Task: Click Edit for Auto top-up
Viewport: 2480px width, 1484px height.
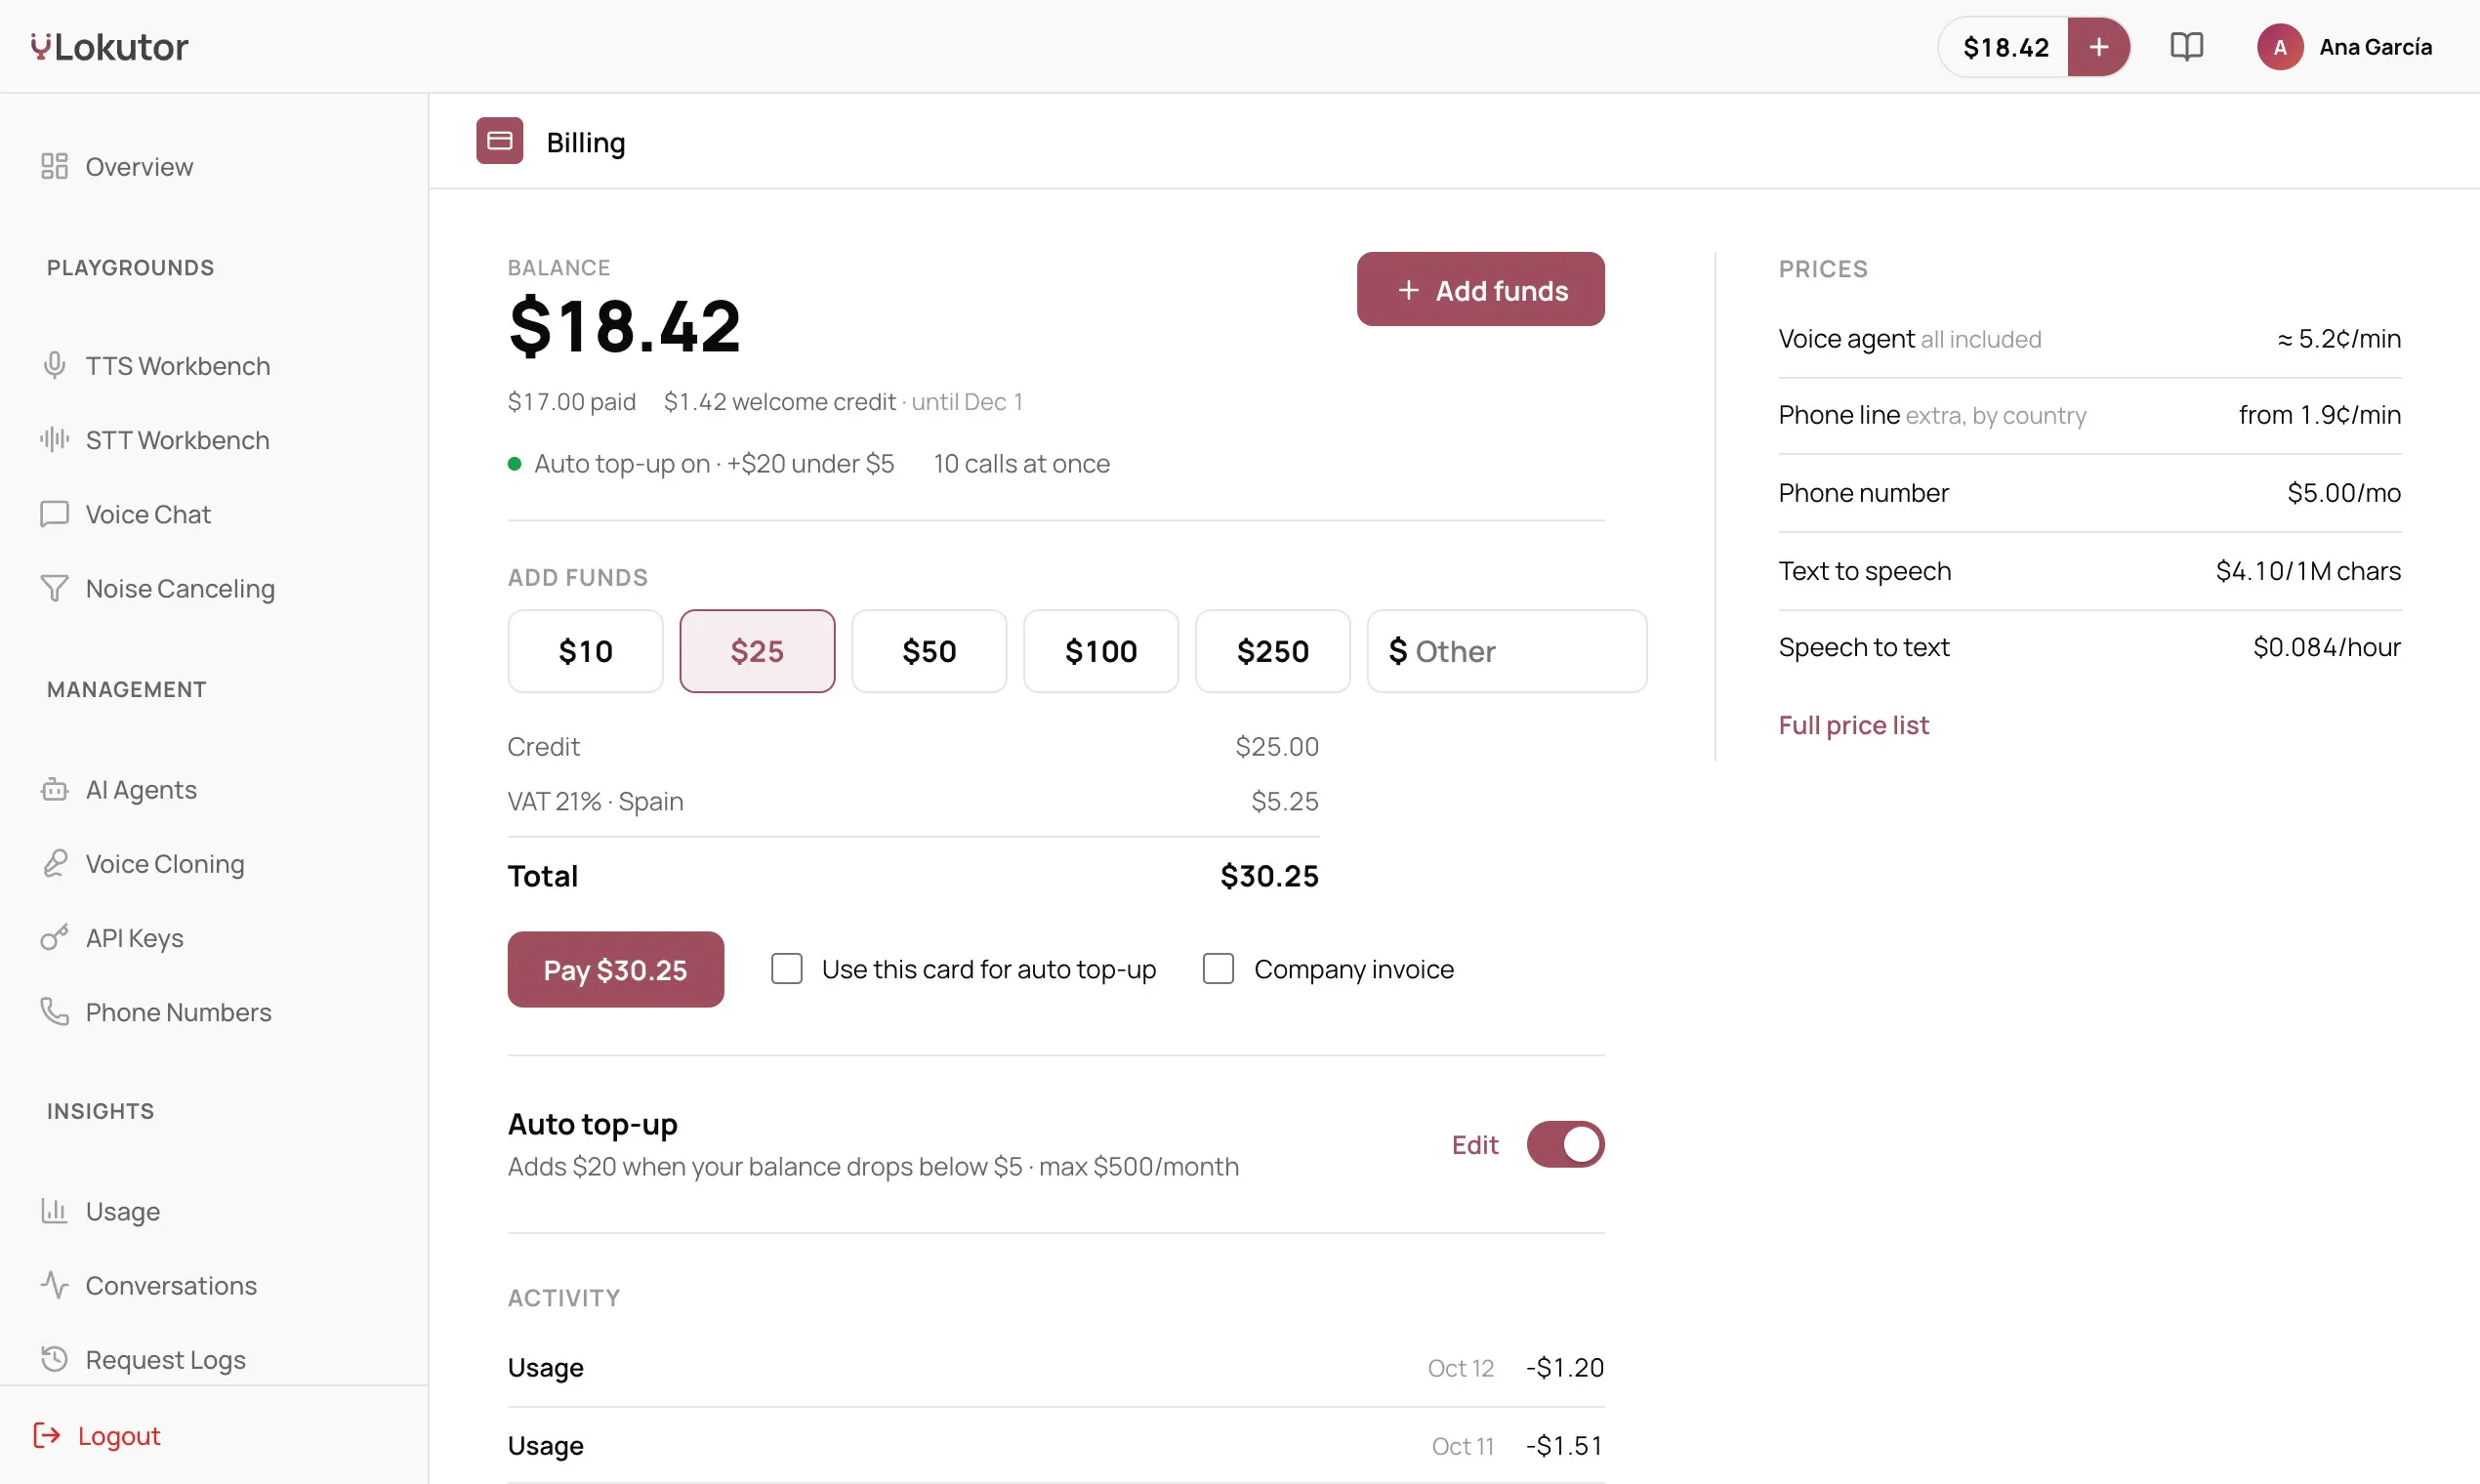Action: coord(1474,1145)
